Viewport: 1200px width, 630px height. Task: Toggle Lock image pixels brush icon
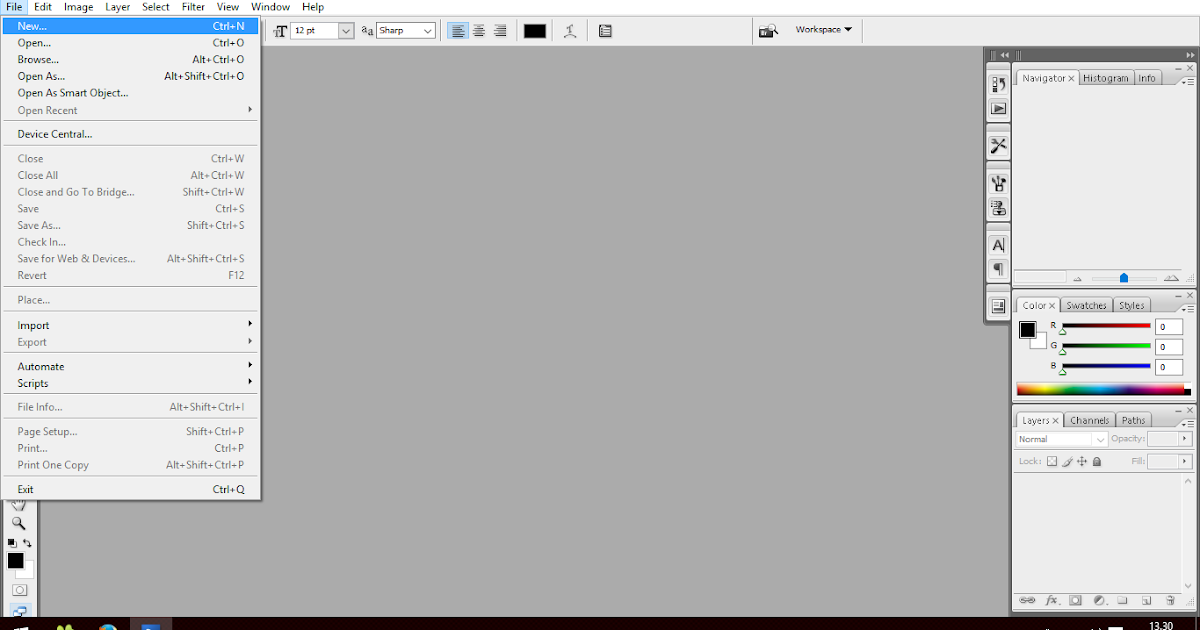pyautogui.click(x=1067, y=462)
